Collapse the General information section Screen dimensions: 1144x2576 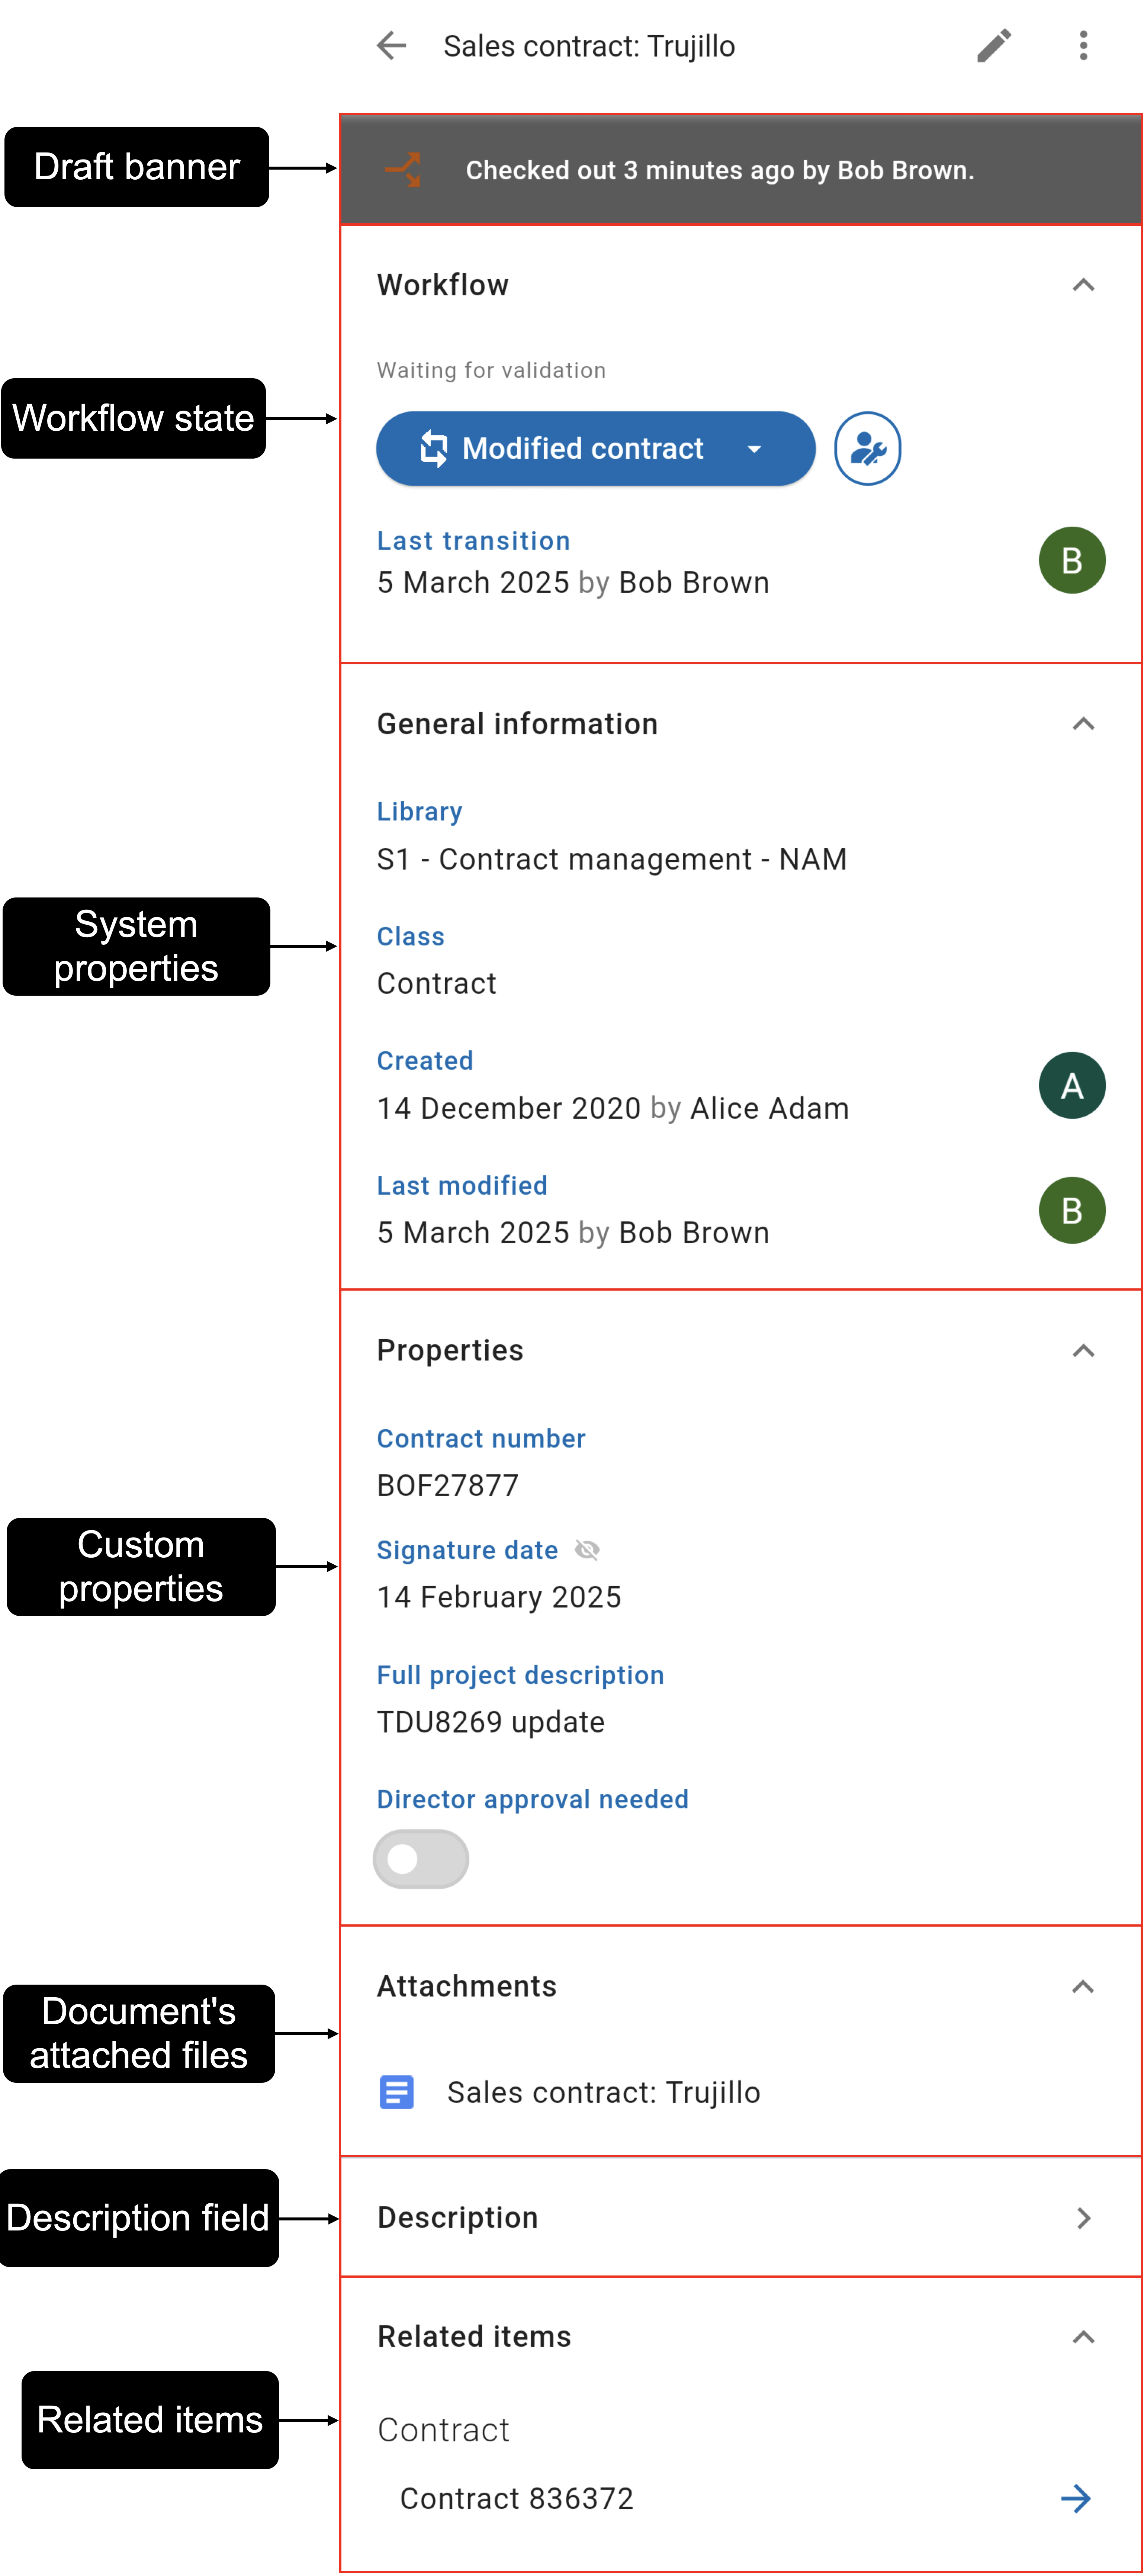point(1083,724)
